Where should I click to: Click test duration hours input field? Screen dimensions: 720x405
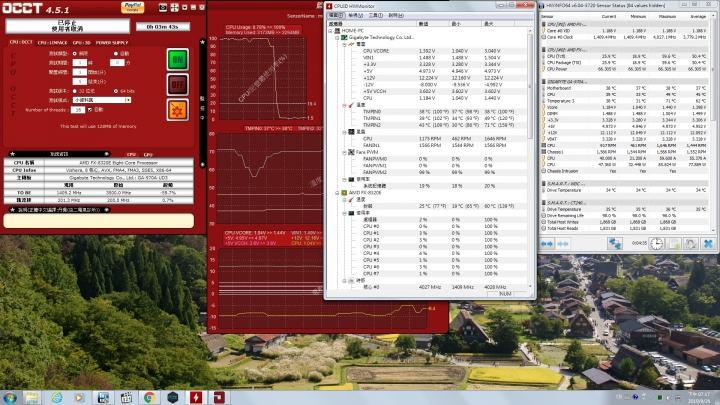(x=79, y=62)
